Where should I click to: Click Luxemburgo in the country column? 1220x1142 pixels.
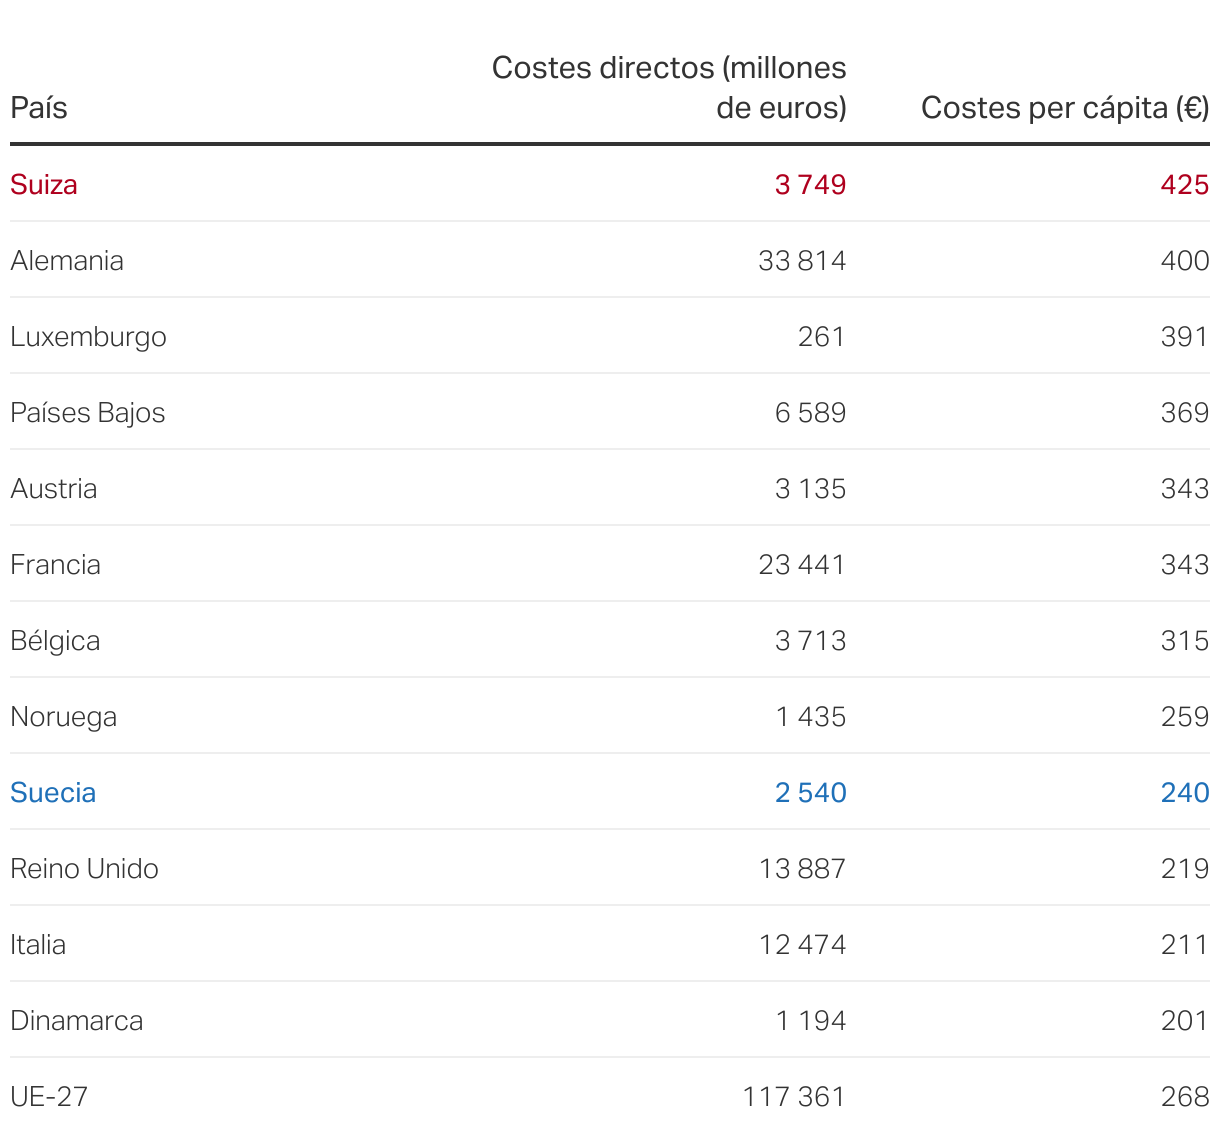(x=88, y=337)
